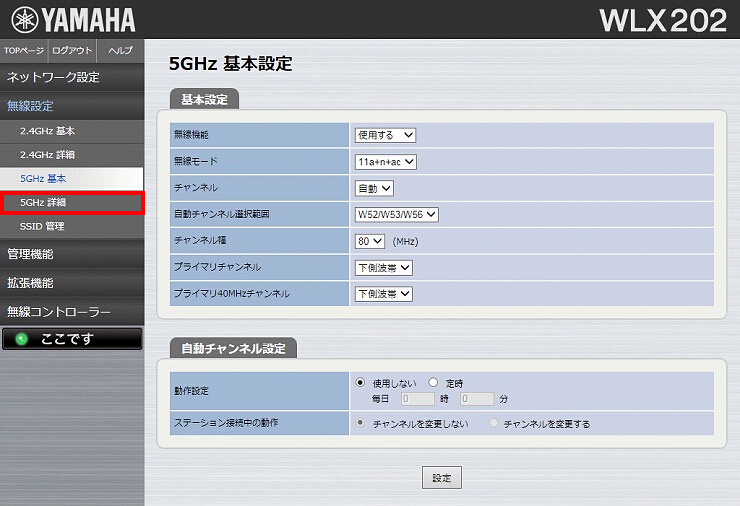Expand the 拡張機能 menu
The width and height of the screenshot is (740, 506).
[x=72, y=283]
